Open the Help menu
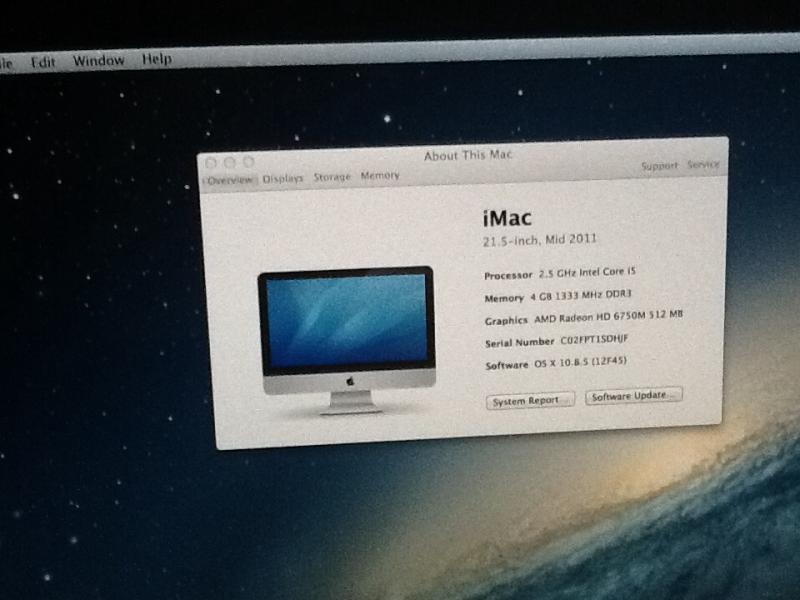Screen dimensions: 800x600 pos(157,59)
